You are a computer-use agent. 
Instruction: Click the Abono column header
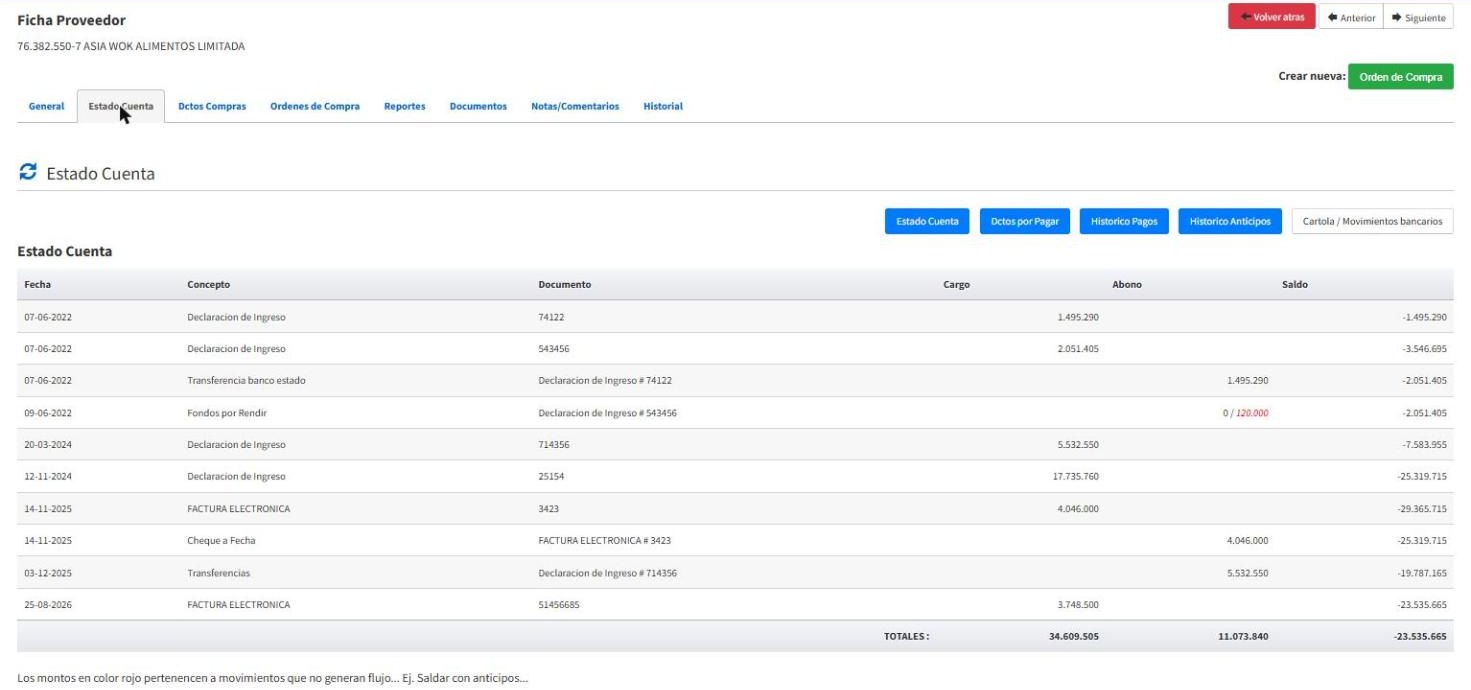tap(1127, 285)
